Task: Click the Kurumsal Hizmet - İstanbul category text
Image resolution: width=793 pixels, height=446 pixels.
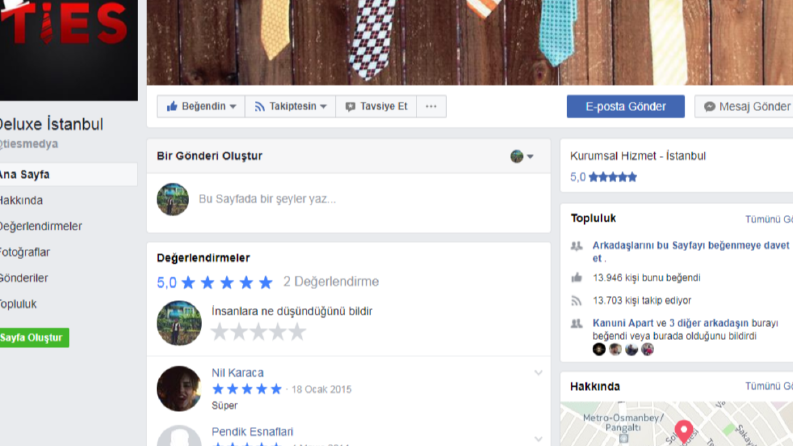Action: 638,156
